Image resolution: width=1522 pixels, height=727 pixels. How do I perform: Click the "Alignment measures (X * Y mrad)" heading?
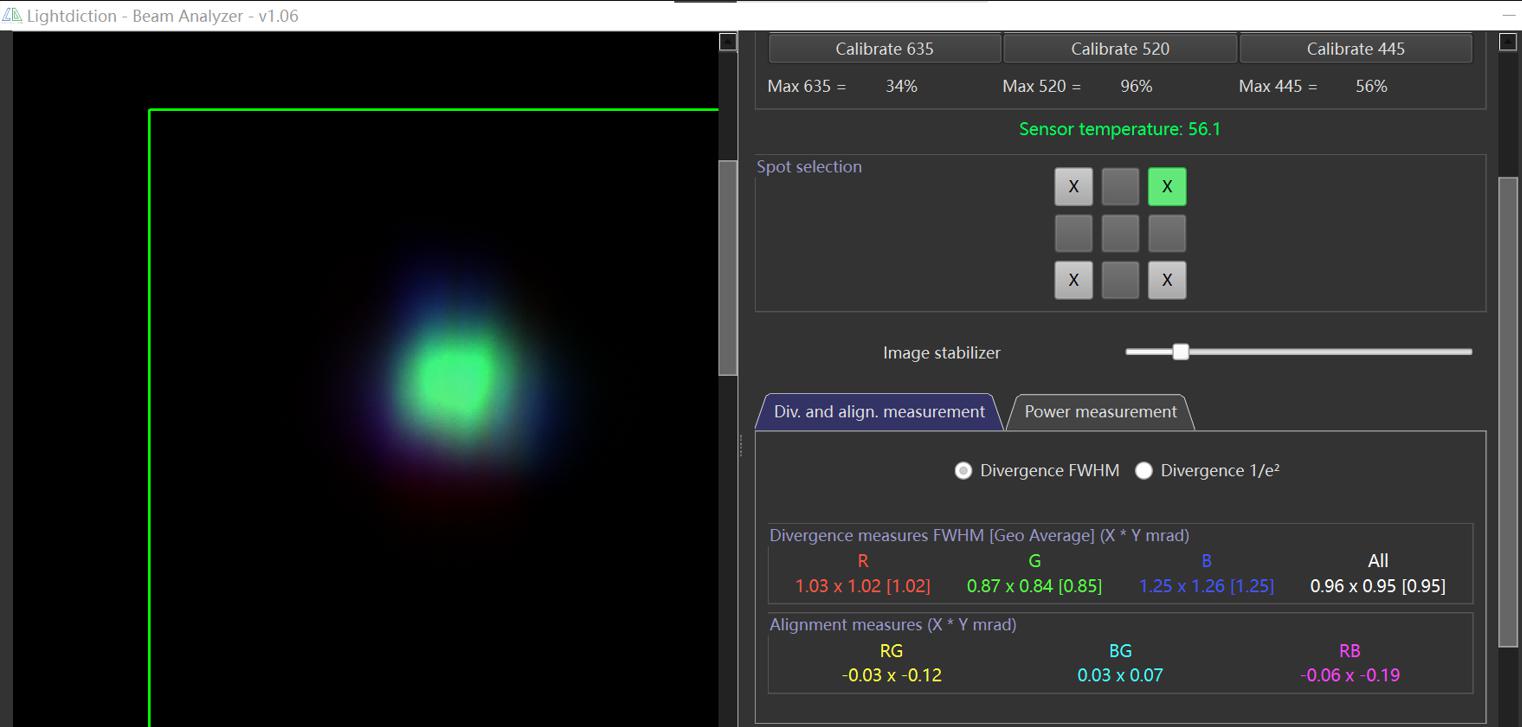893,625
